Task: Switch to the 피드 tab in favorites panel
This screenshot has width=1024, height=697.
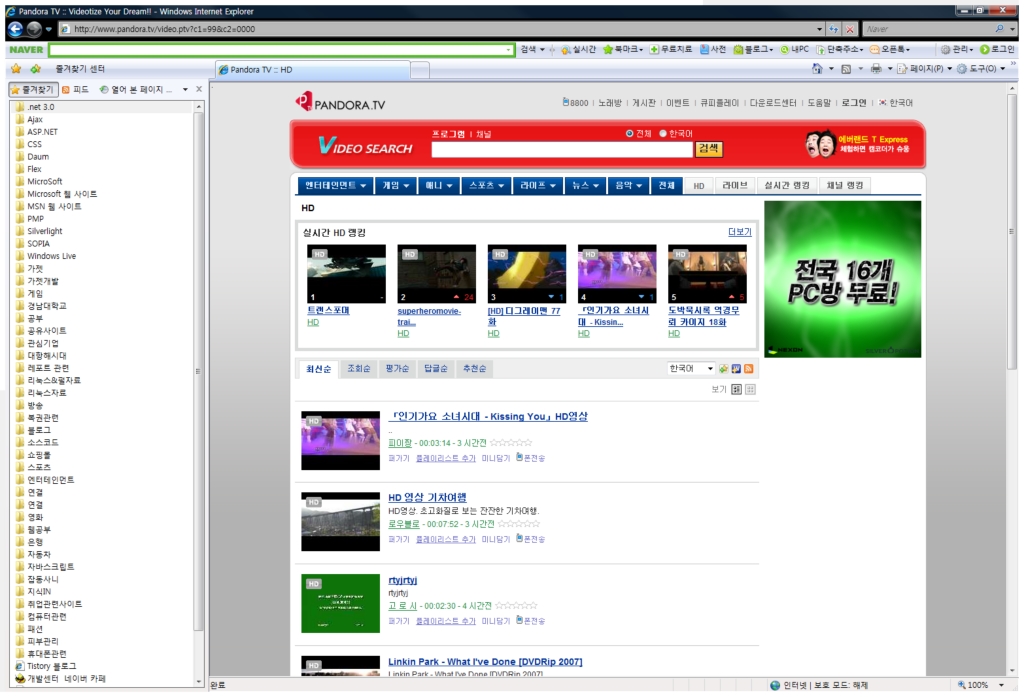Action: pos(75,89)
